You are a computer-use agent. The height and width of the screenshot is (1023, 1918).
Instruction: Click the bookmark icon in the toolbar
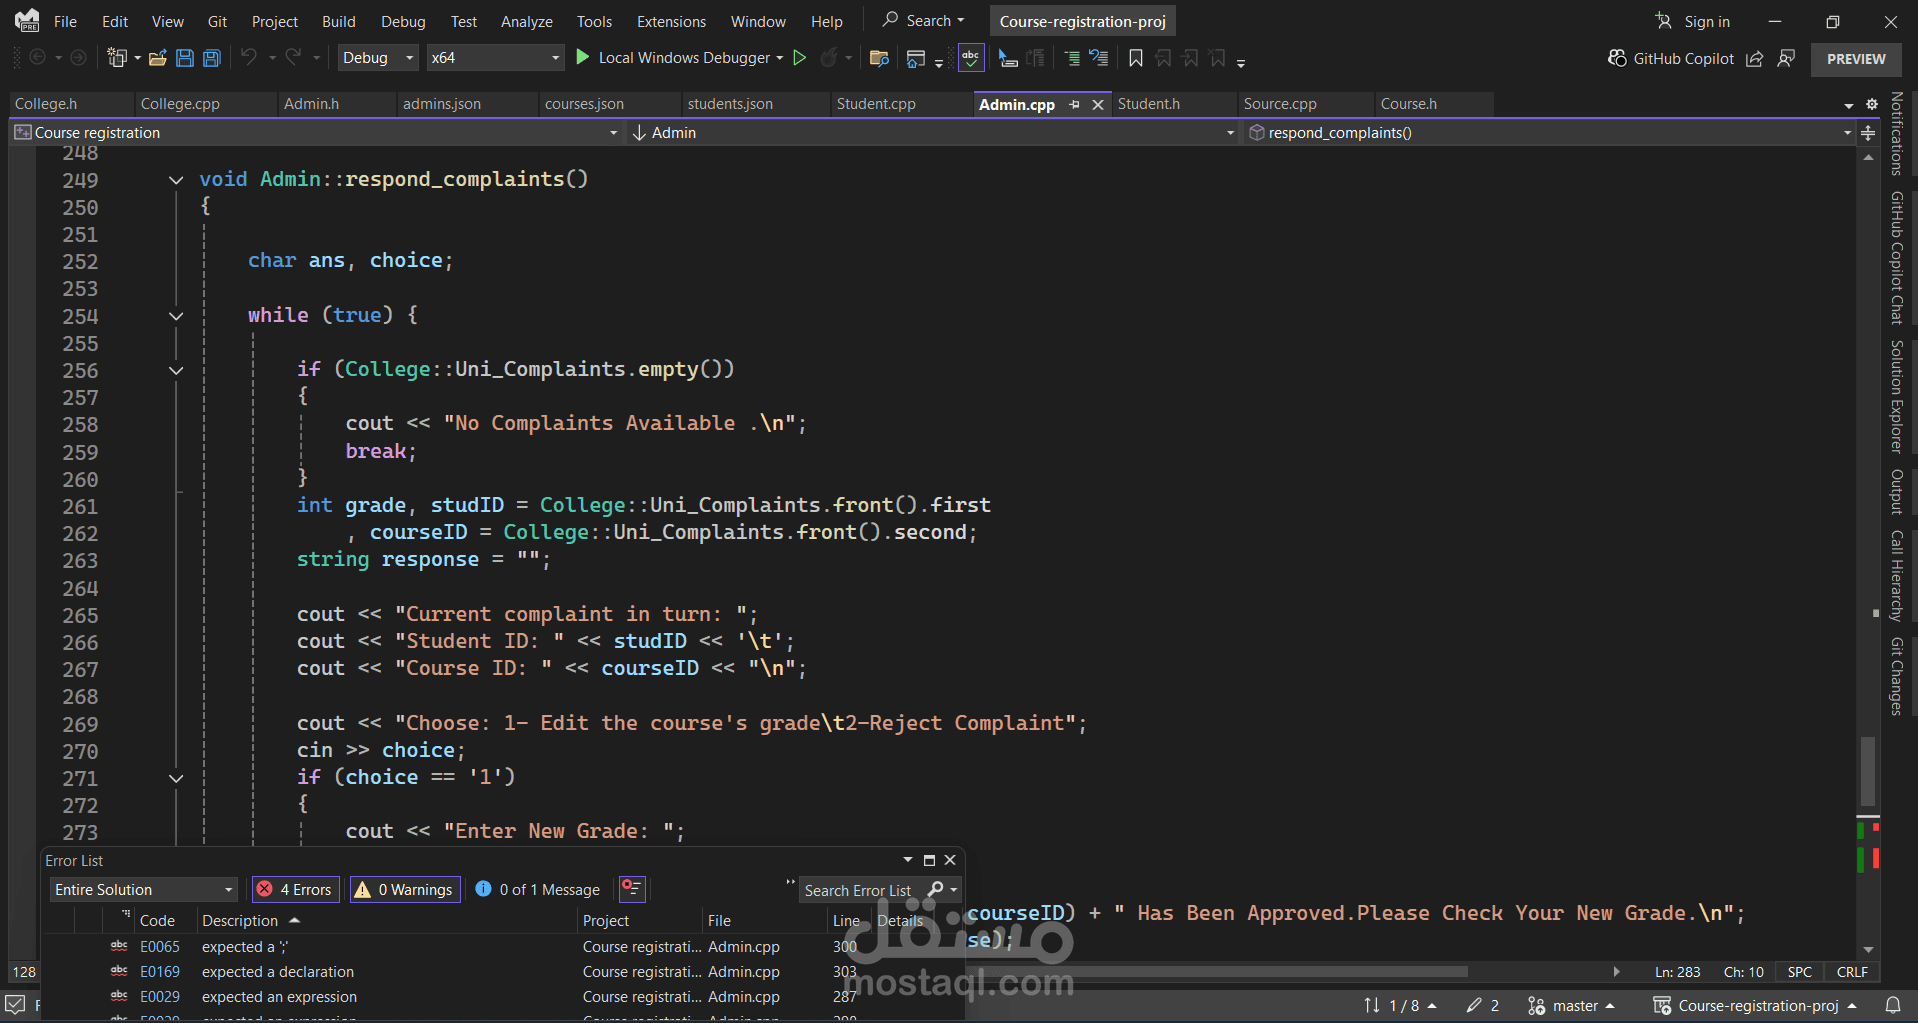[x=1136, y=58]
